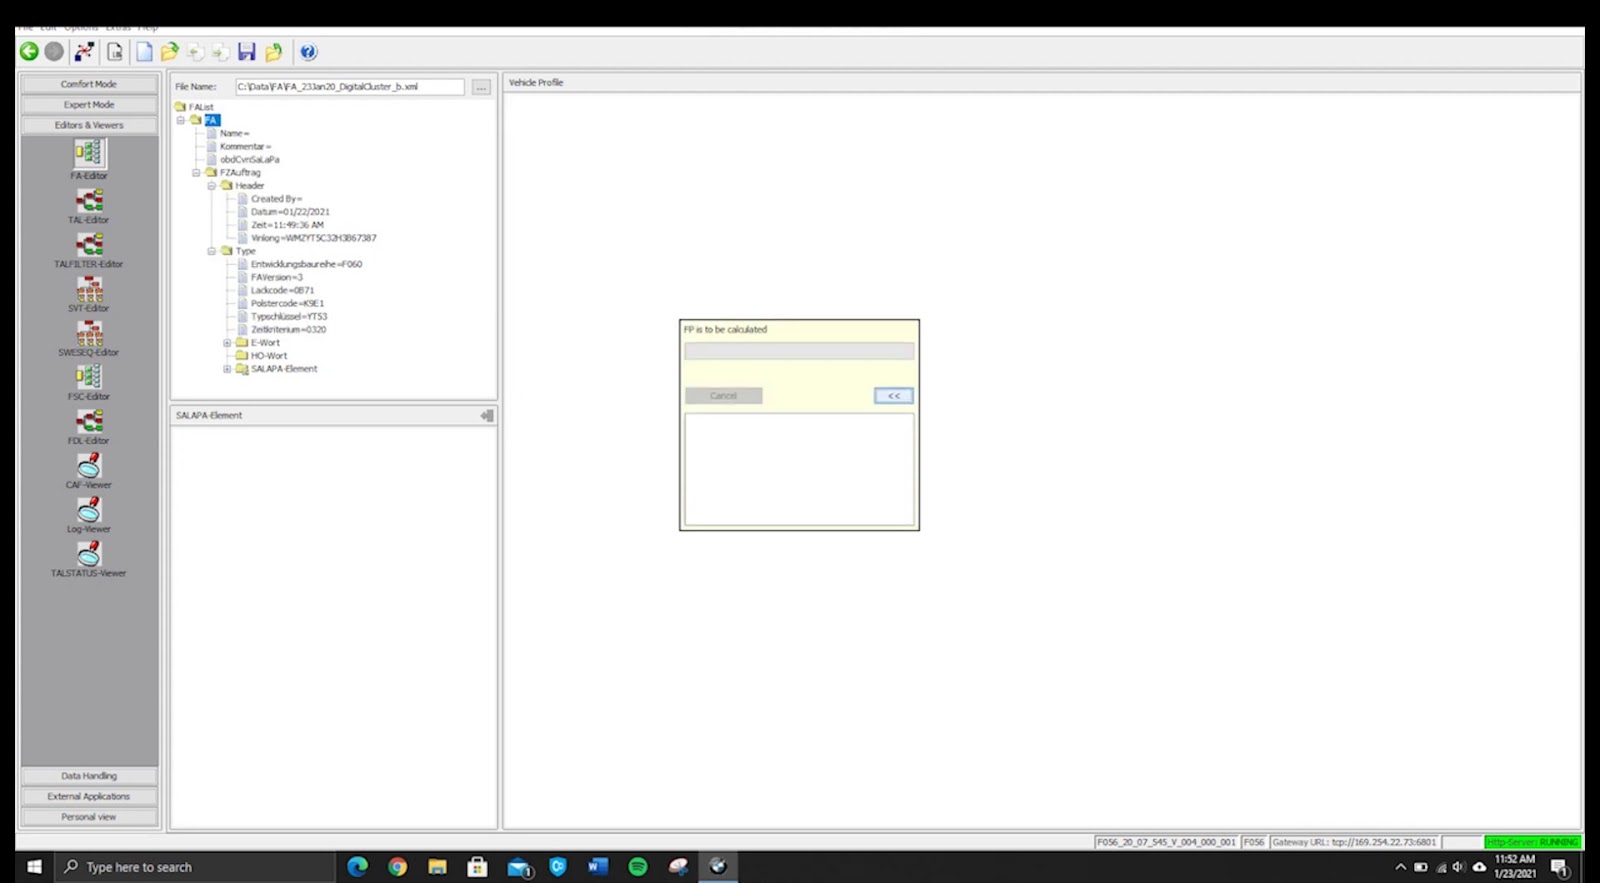Open the TALFILTER-Editor

(89, 250)
